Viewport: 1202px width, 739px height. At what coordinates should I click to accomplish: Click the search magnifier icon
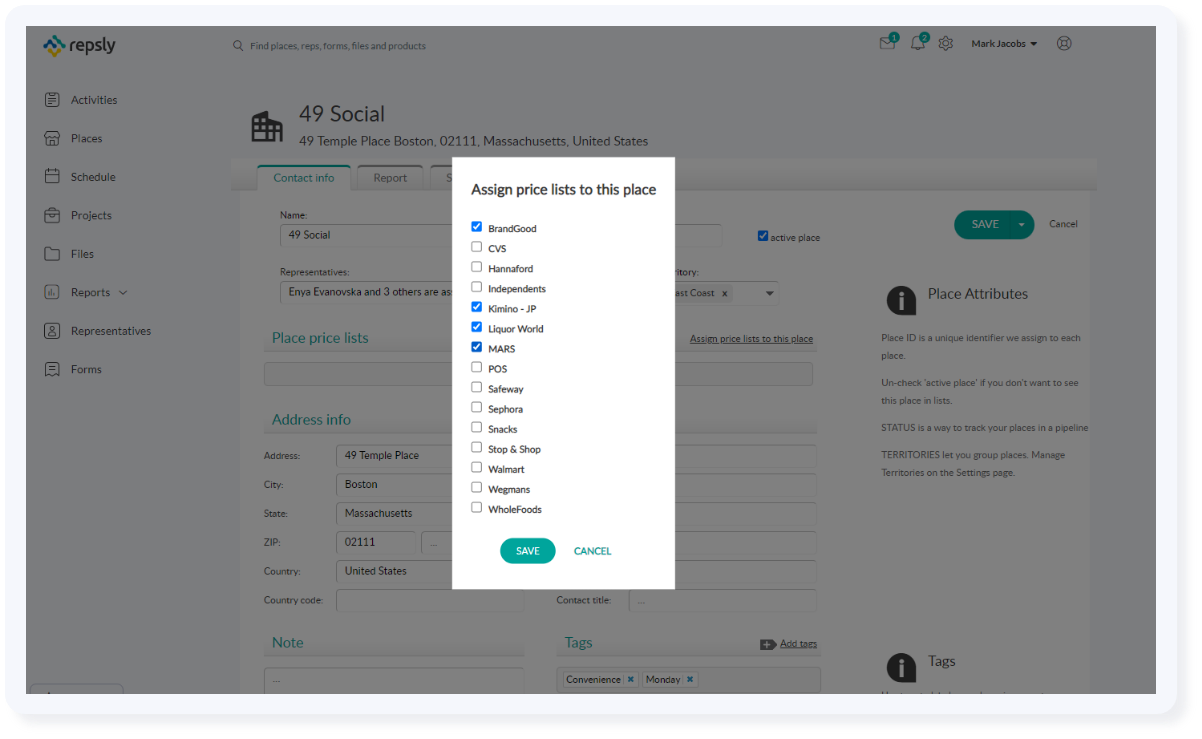pyautogui.click(x=238, y=45)
